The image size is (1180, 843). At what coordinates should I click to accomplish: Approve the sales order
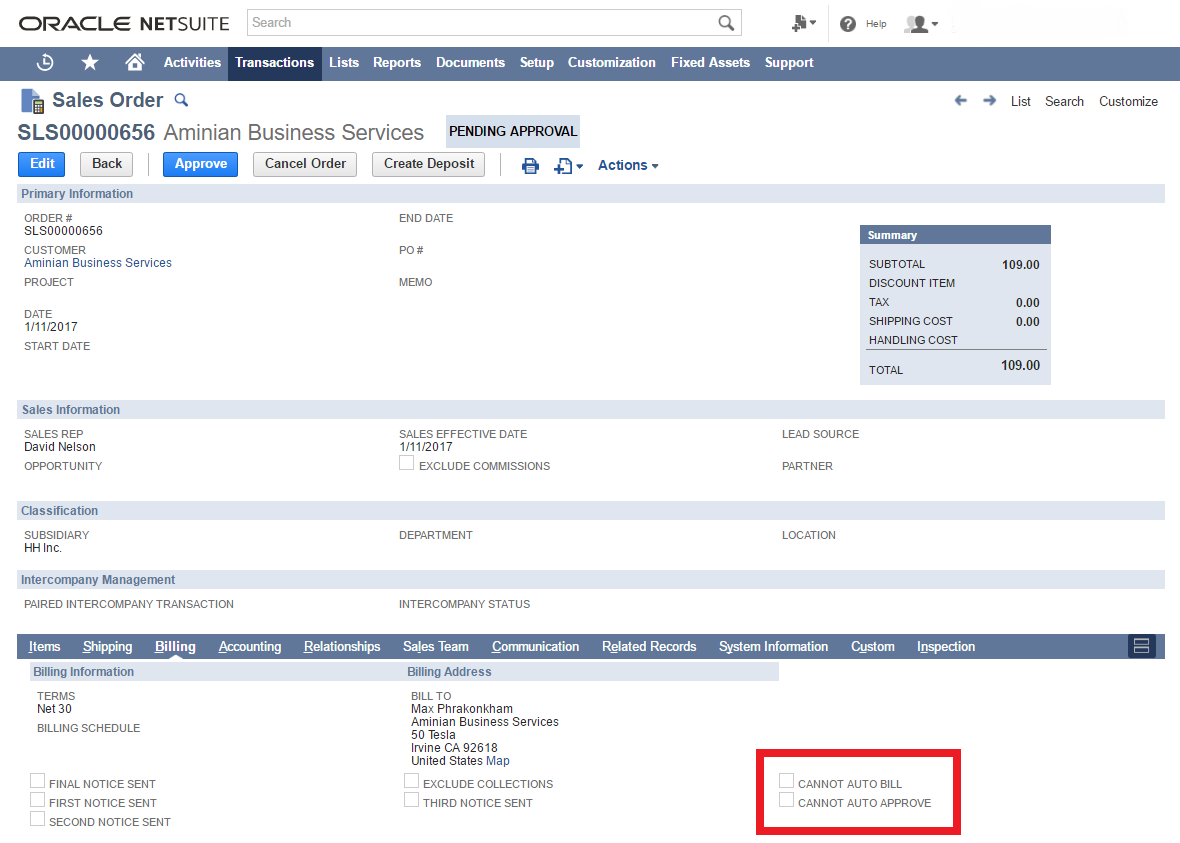click(x=200, y=164)
